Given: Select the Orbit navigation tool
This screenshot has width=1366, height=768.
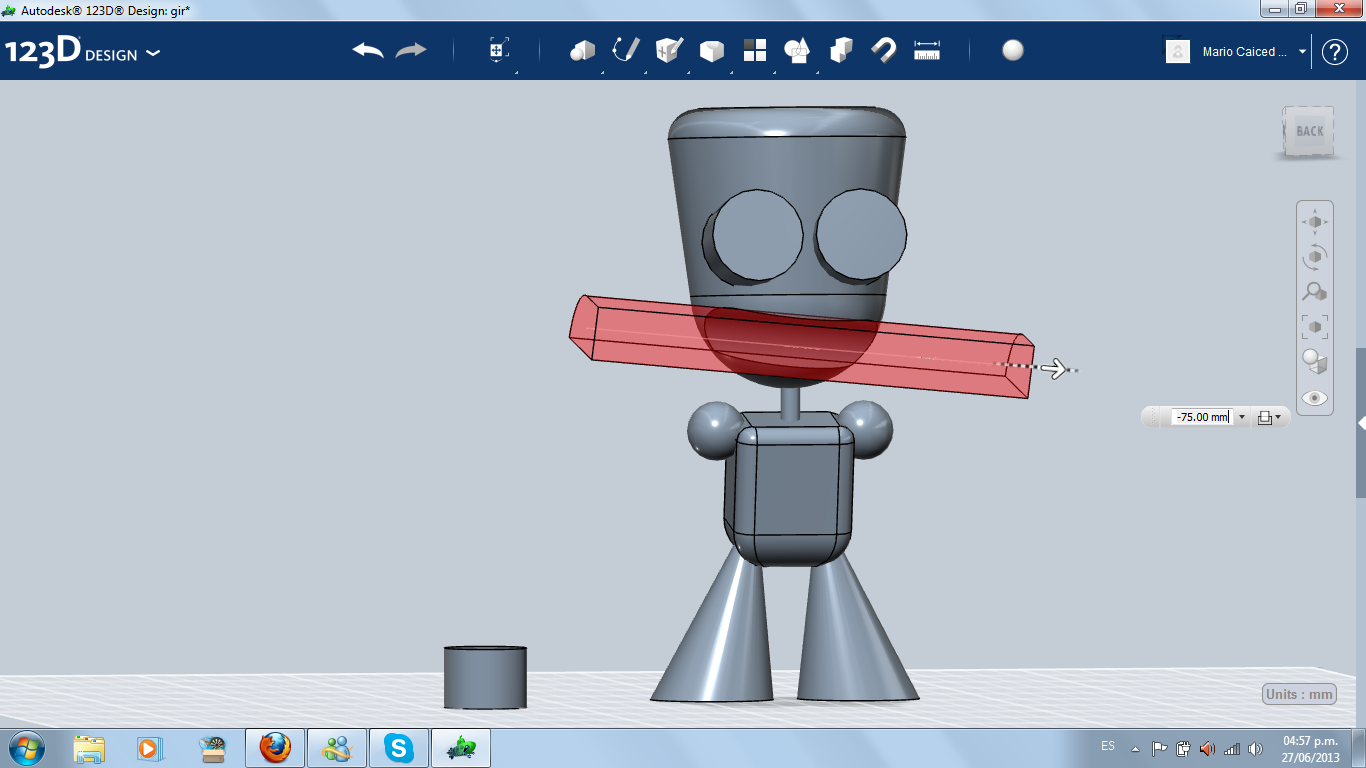Looking at the screenshot, I should pyautogui.click(x=1315, y=257).
